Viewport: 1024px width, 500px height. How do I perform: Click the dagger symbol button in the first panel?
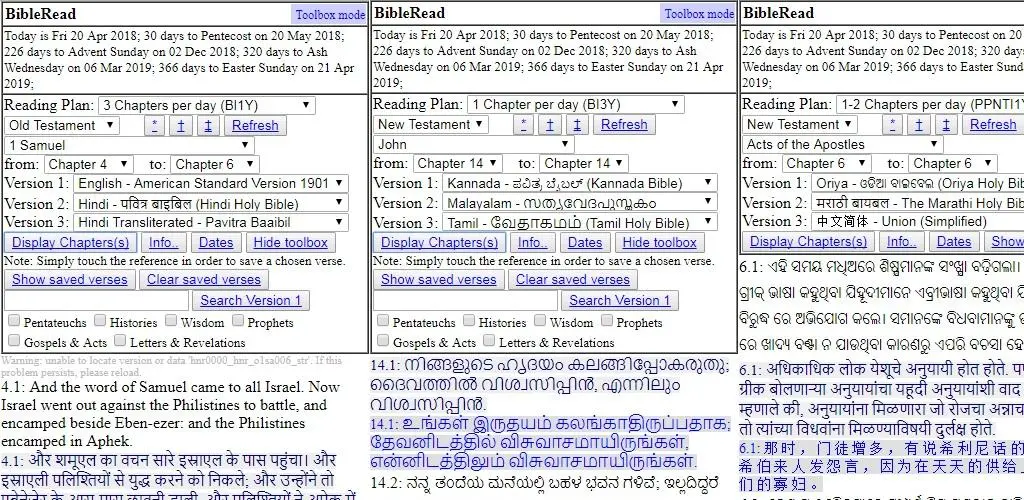click(x=181, y=125)
